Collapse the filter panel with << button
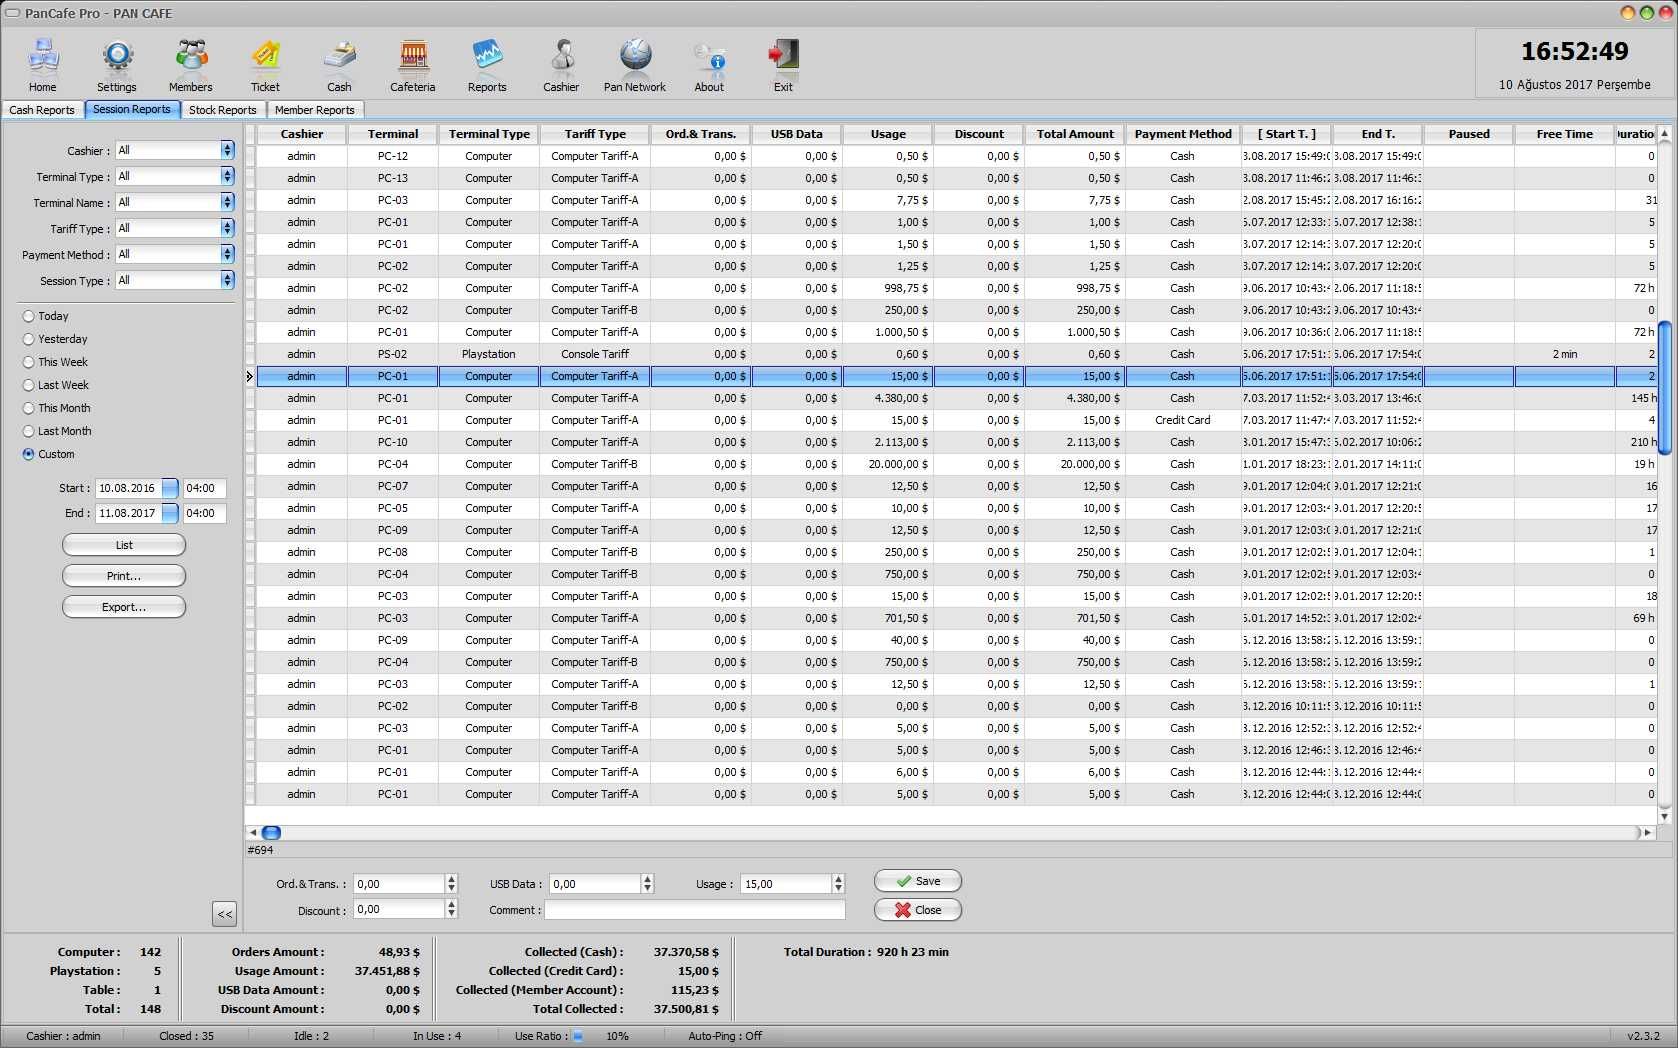 (225, 913)
